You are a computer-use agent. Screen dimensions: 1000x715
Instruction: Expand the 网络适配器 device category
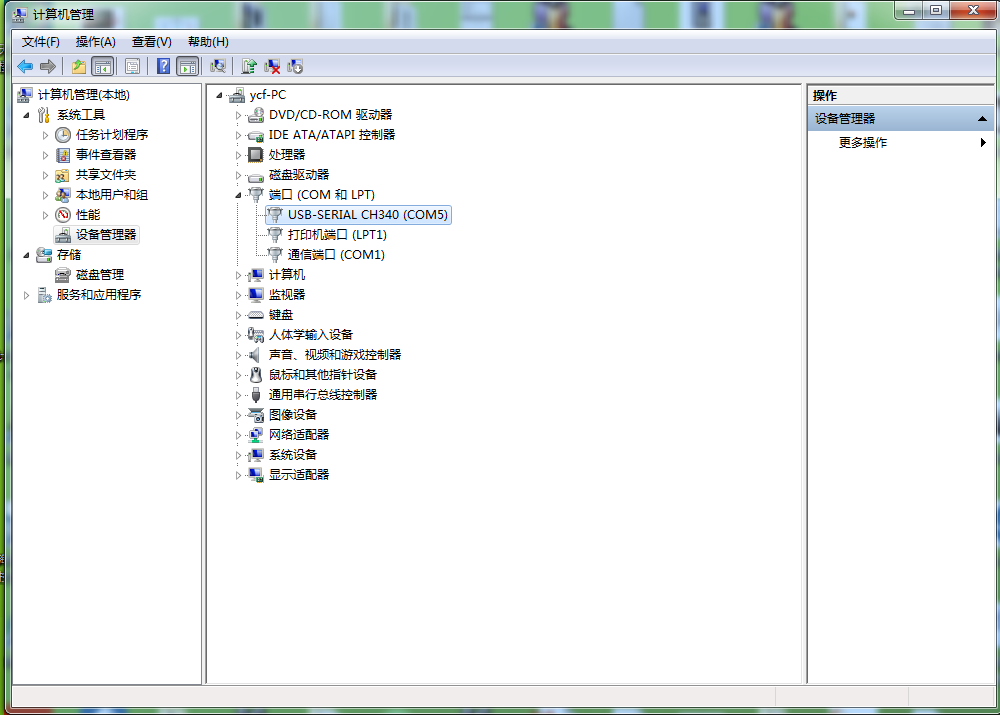click(238, 435)
